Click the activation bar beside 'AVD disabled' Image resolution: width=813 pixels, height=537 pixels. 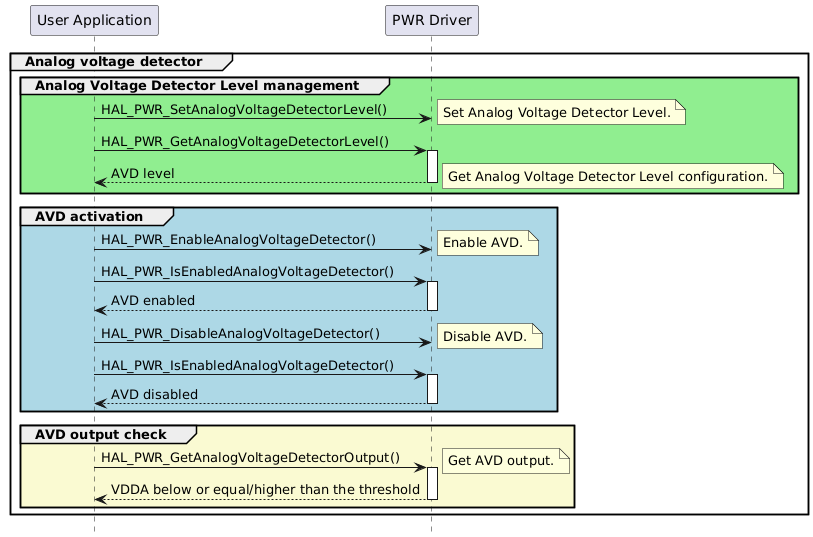432,389
